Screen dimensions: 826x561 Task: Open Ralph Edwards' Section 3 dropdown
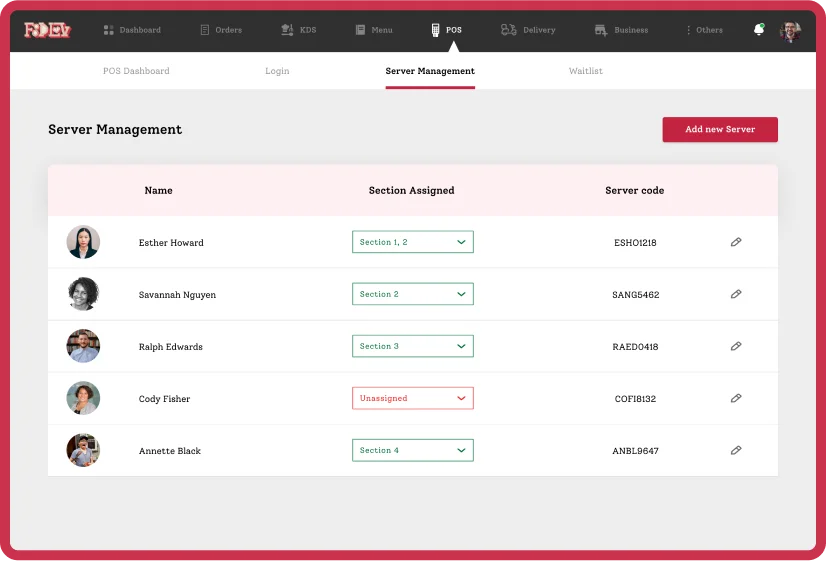(x=412, y=346)
